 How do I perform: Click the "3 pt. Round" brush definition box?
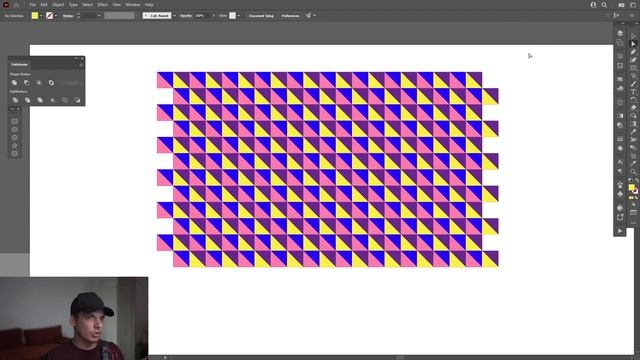tap(157, 16)
